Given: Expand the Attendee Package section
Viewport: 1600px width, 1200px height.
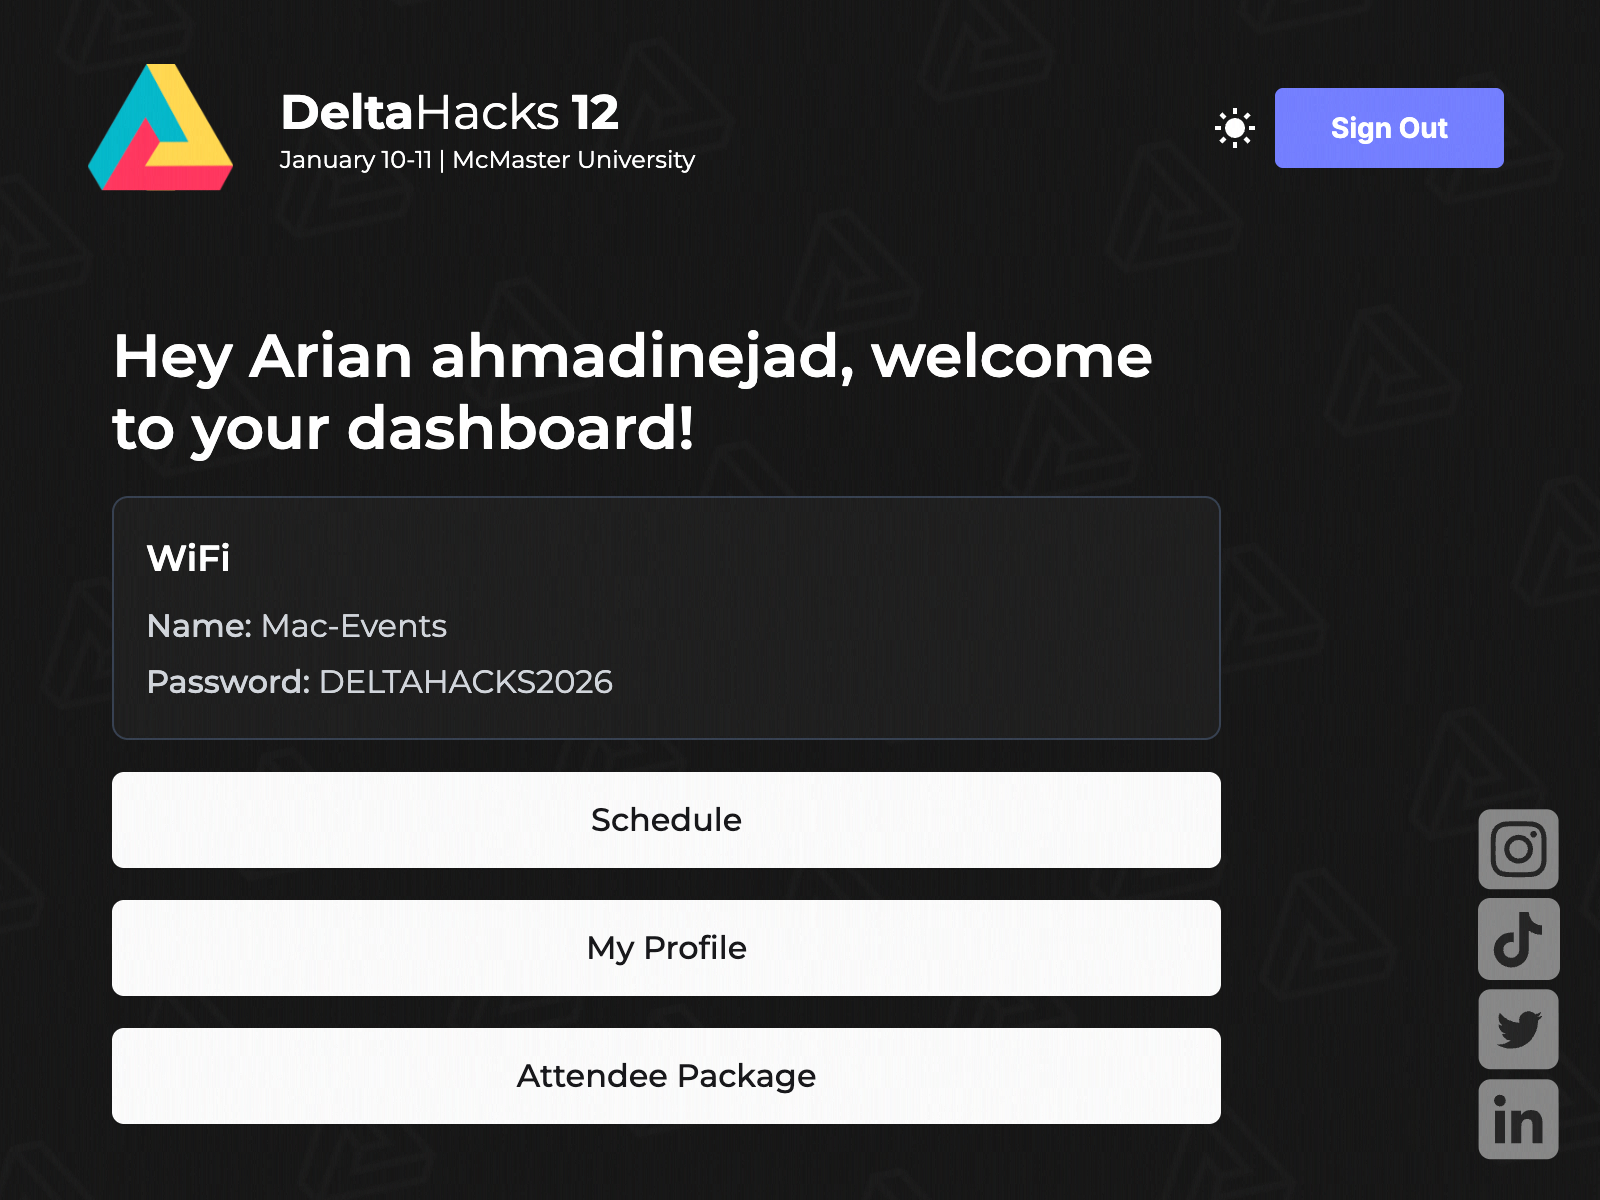Looking at the screenshot, I should [x=666, y=1076].
